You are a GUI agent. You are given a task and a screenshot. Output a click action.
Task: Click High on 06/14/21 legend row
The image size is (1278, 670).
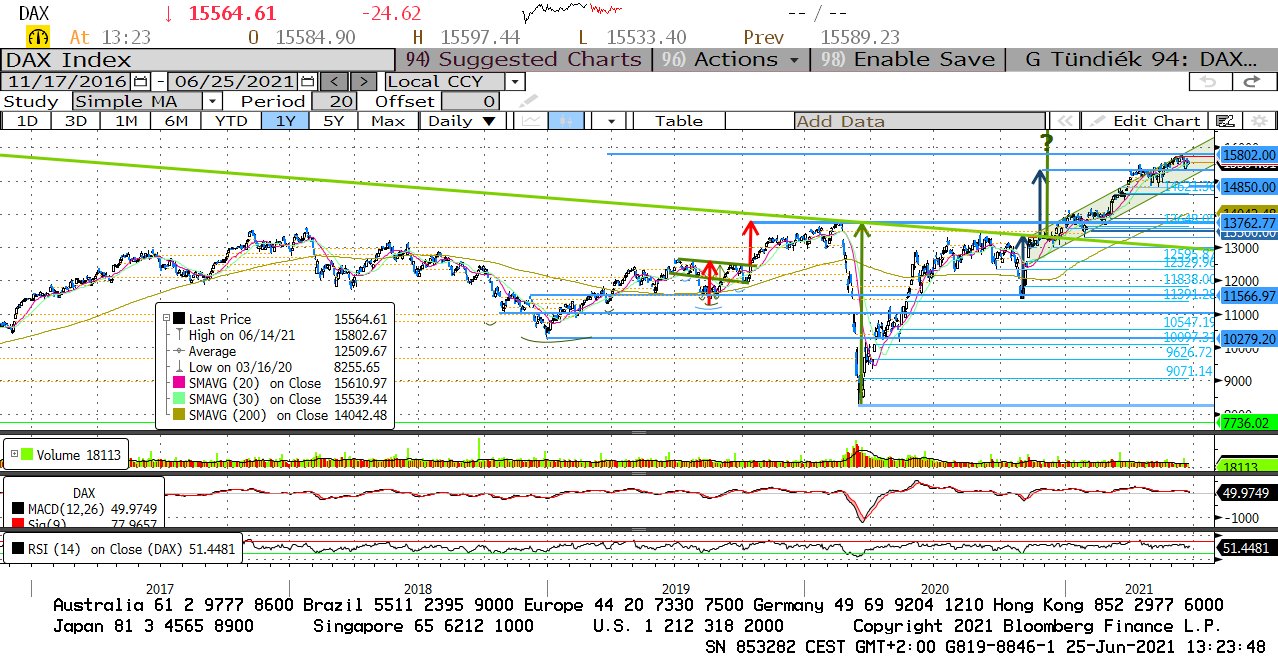point(280,335)
